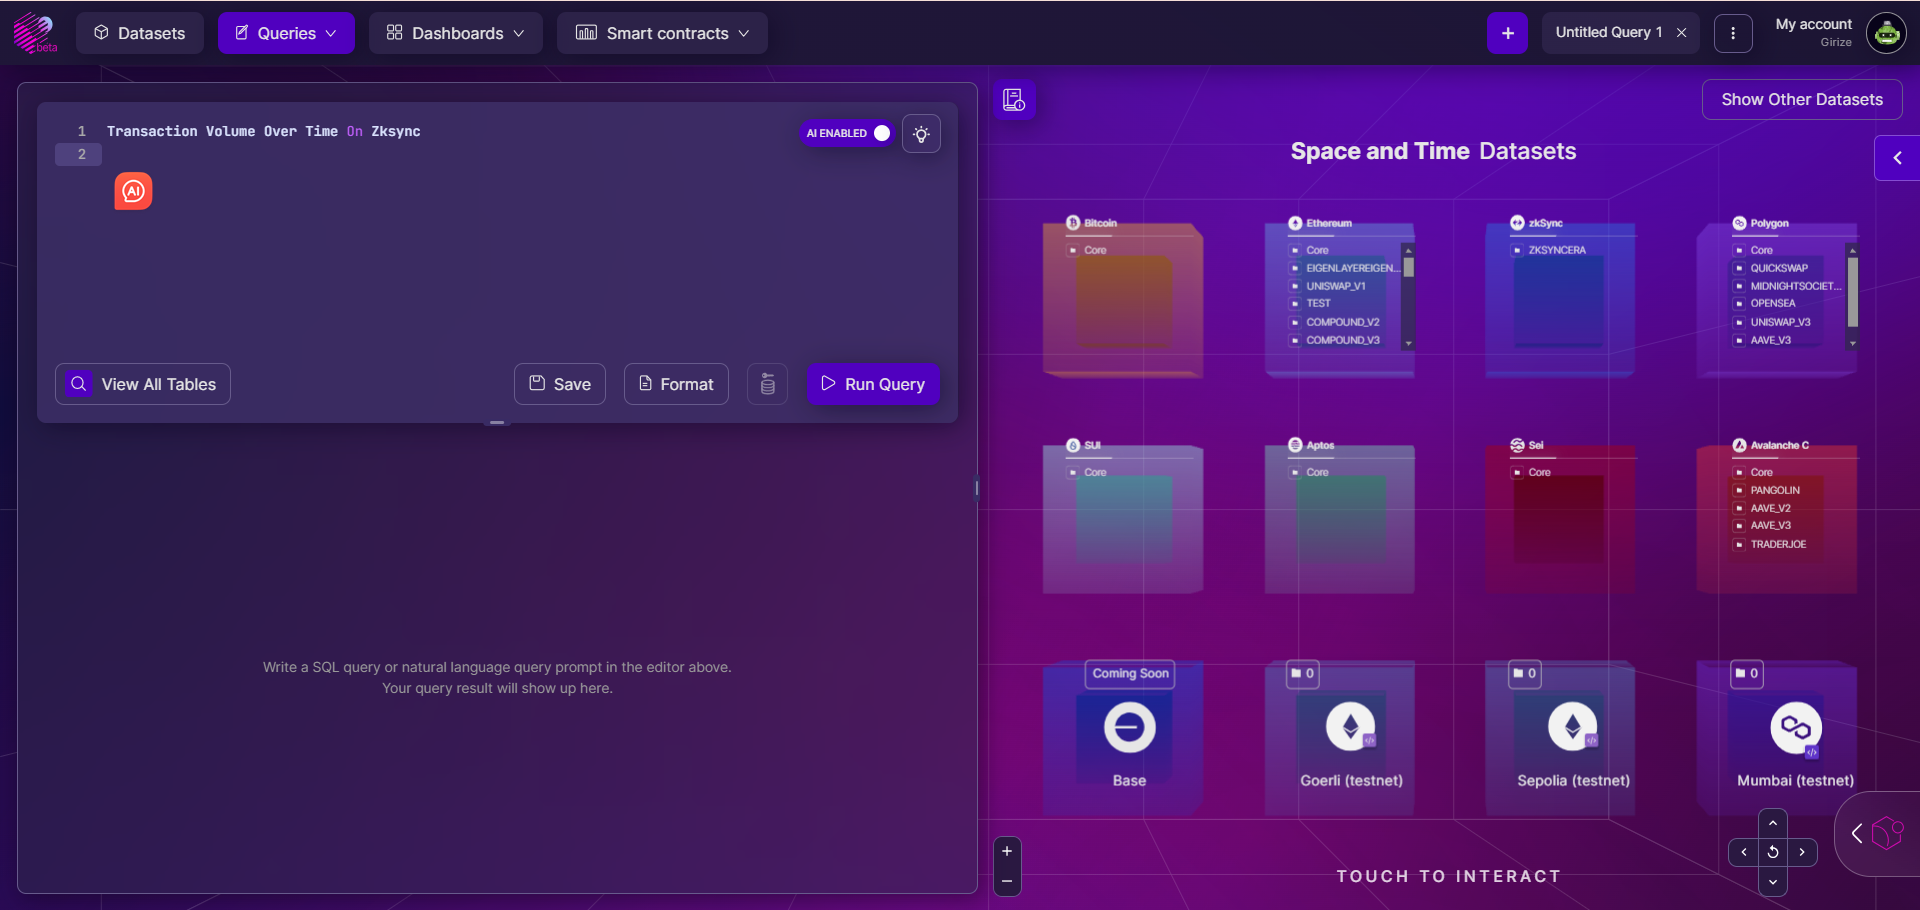Open UNISWAP_V3 schema under Polygon
The image size is (1920, 910).
pos(1773,322)
